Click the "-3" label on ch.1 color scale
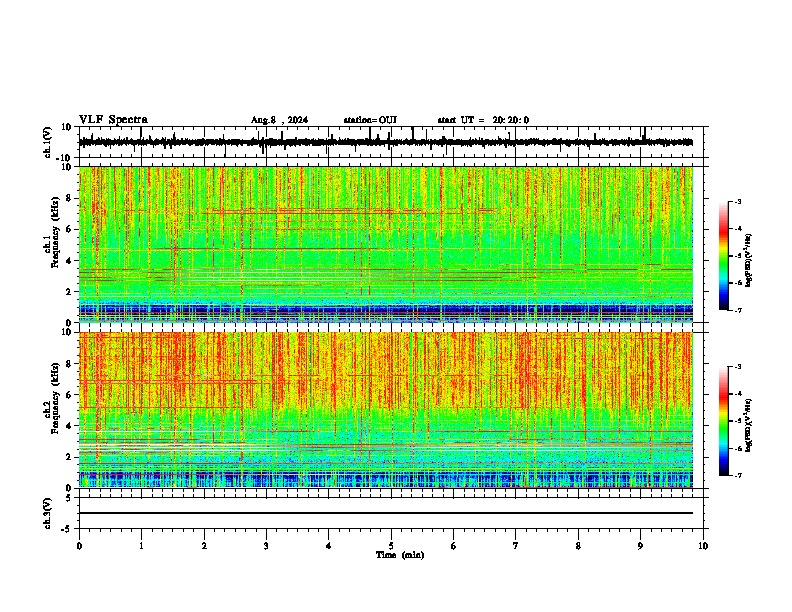792x612 pixels. tap(738, 202)
